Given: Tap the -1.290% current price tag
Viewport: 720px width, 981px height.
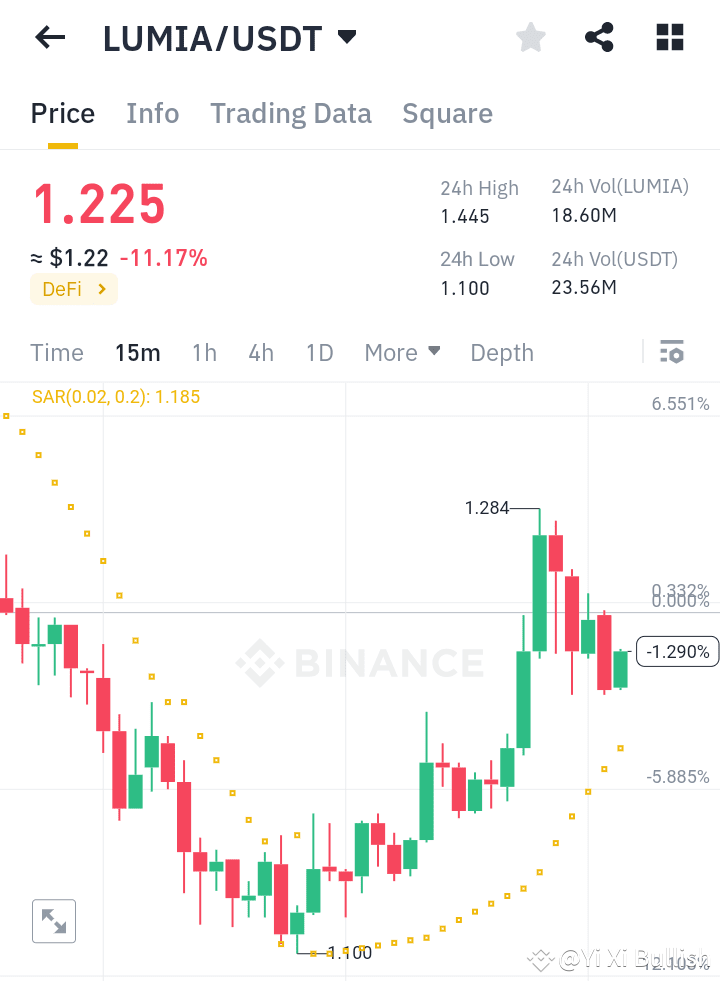Looking at the screenshot, I should click(x=677, y=651).
